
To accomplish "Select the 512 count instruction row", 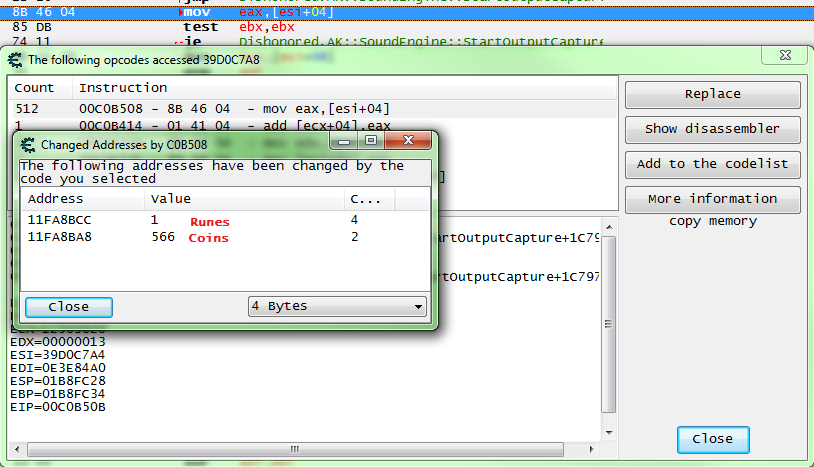I will coord(313,109).
